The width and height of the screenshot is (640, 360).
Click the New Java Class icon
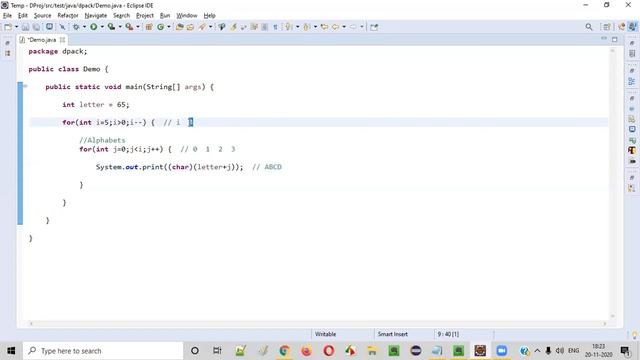pyautogui.click(x=160, y=27)
